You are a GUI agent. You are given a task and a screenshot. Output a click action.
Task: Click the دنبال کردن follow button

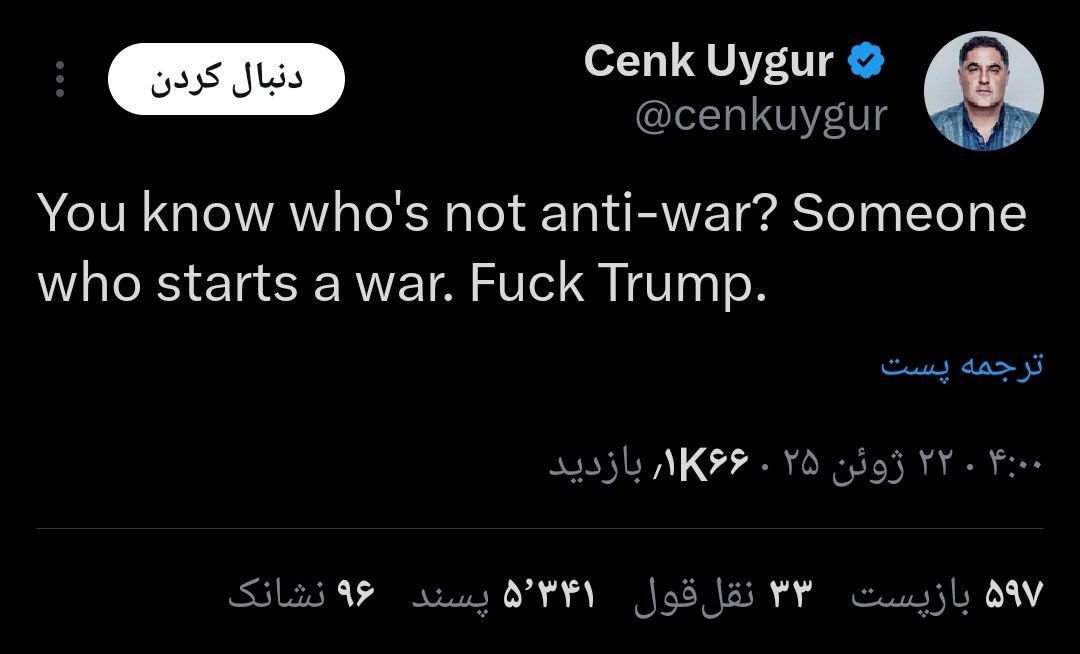[226, 79]
